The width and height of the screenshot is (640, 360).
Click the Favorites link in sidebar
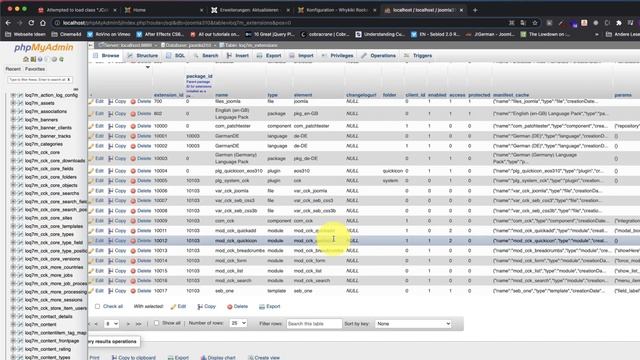(x=35, y=69)
